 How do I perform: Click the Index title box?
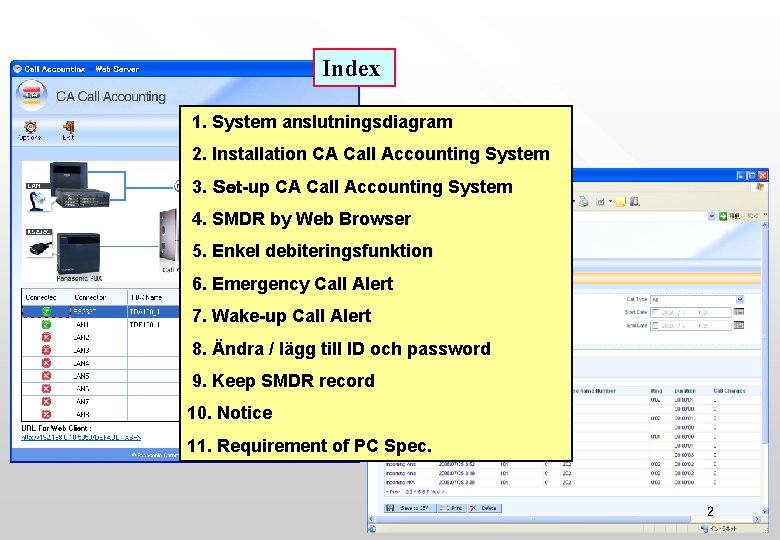pos(354,68)
